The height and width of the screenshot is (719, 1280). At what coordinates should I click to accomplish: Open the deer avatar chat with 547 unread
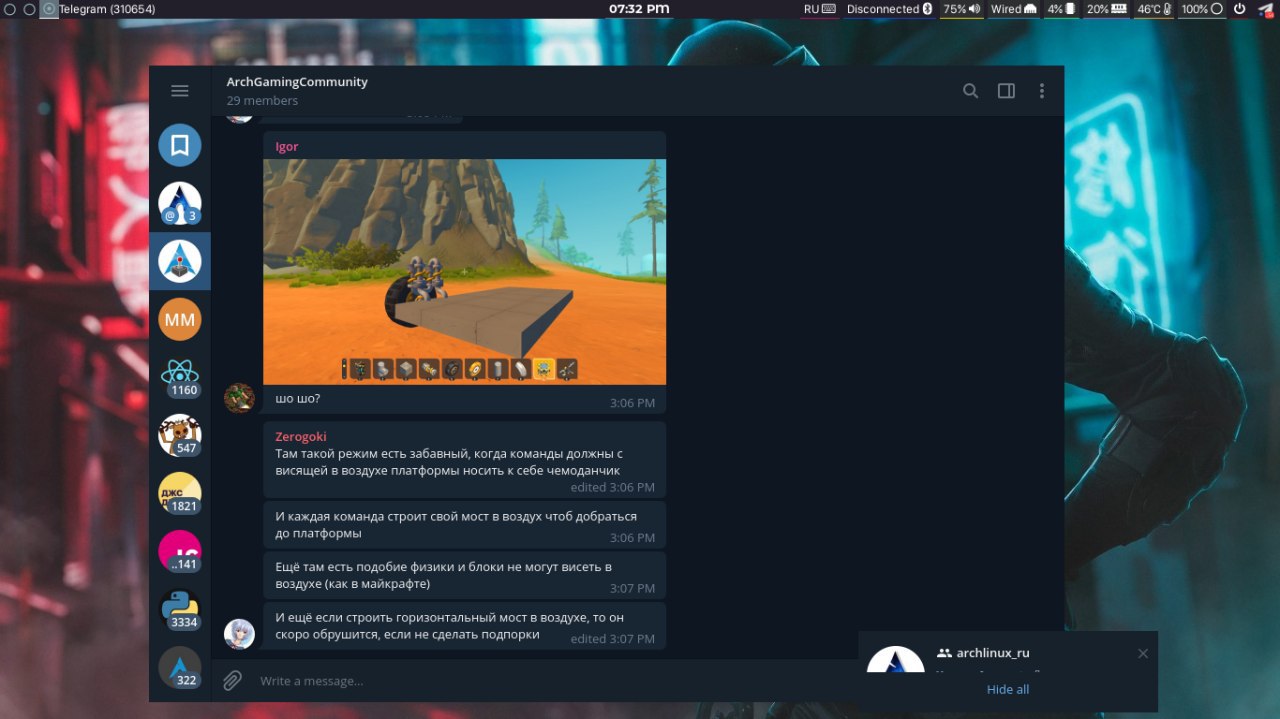point(180,436)
